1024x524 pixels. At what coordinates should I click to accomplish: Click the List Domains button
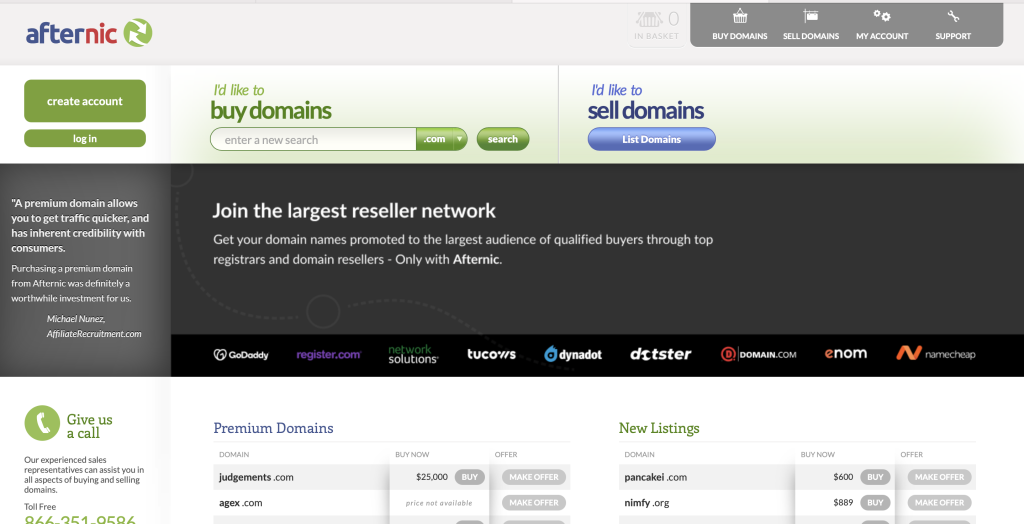click(651, 140)
